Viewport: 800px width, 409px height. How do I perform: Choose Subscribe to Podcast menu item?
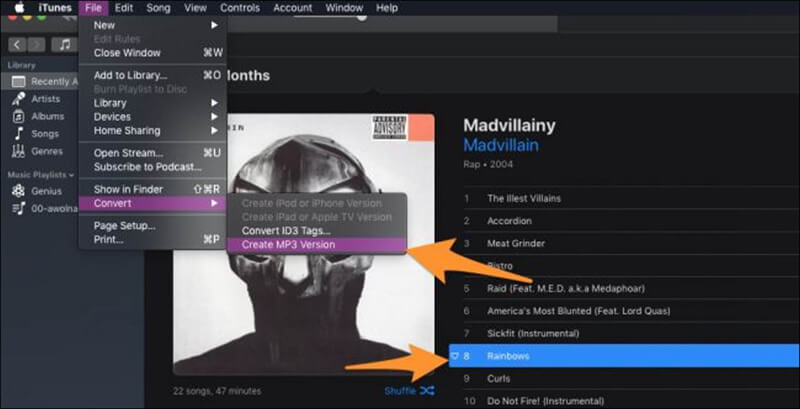click(153, 167)
